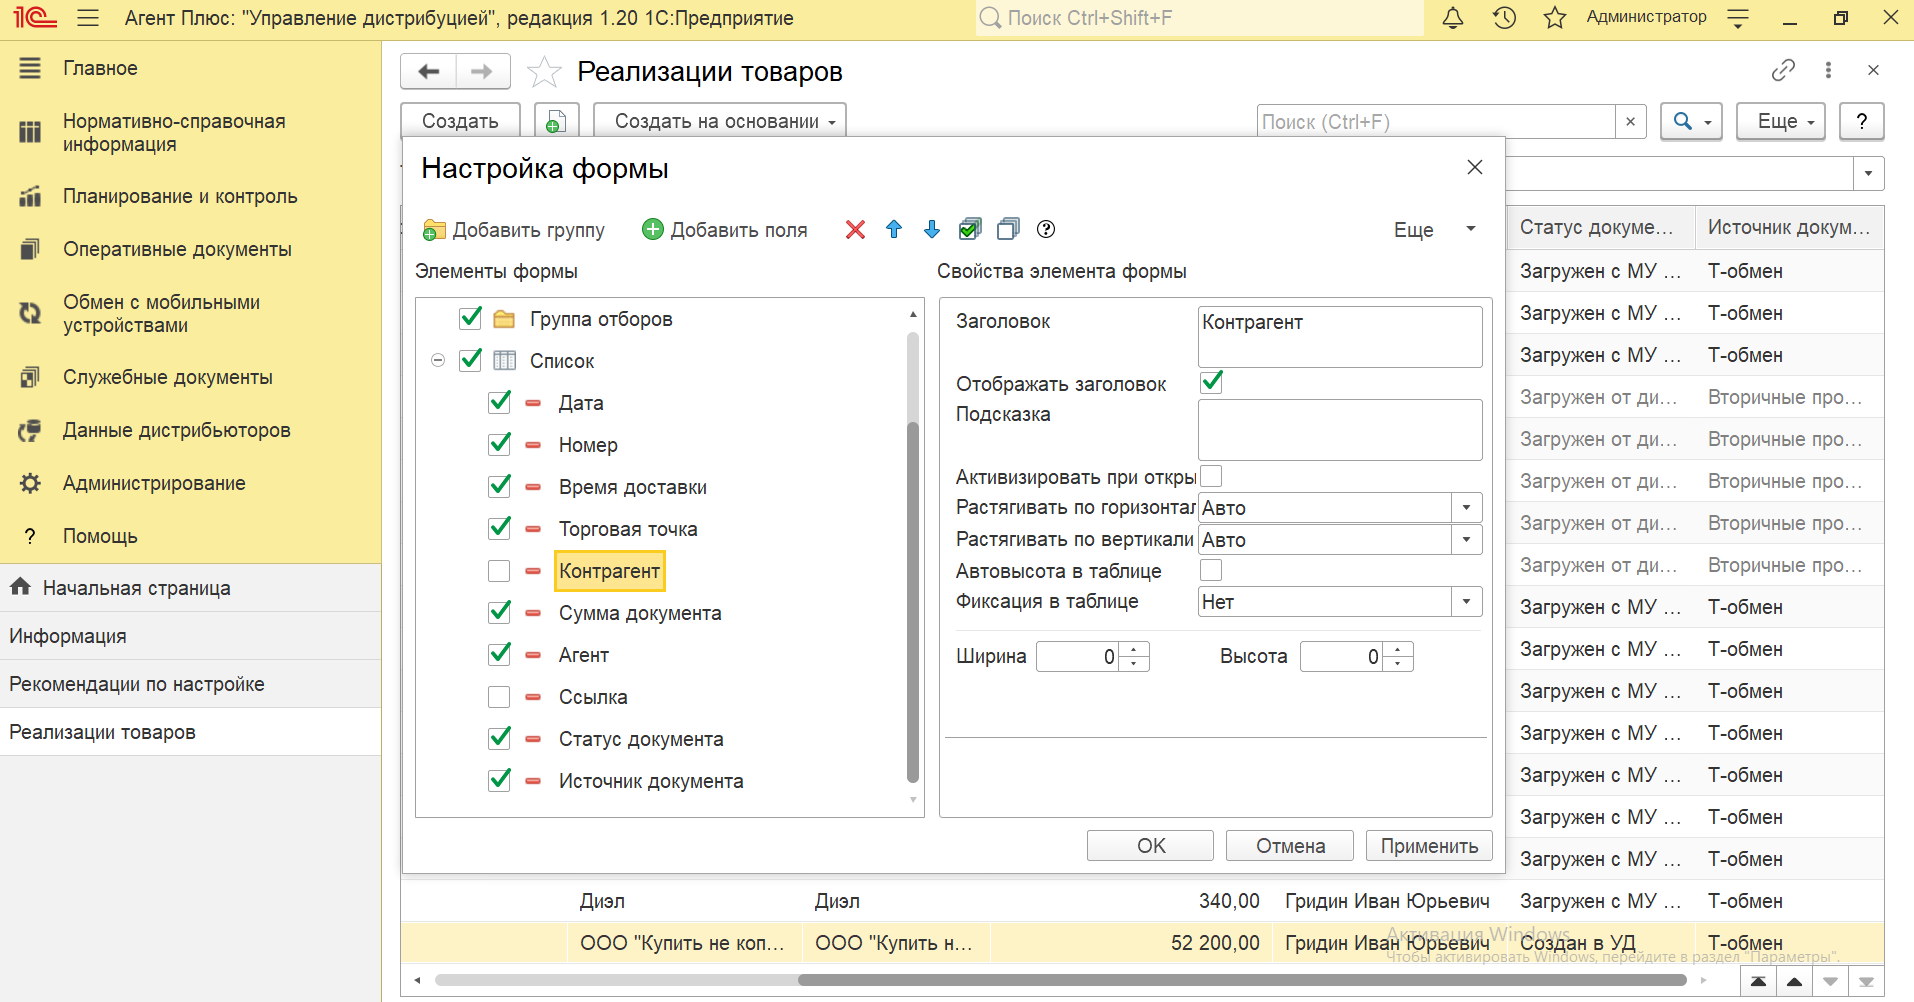Image resolution: width=1914 pixels, height=1002 pixels.
Task: Uncheck the Время доставки checkbox
Action: click(x=499, y=487)
